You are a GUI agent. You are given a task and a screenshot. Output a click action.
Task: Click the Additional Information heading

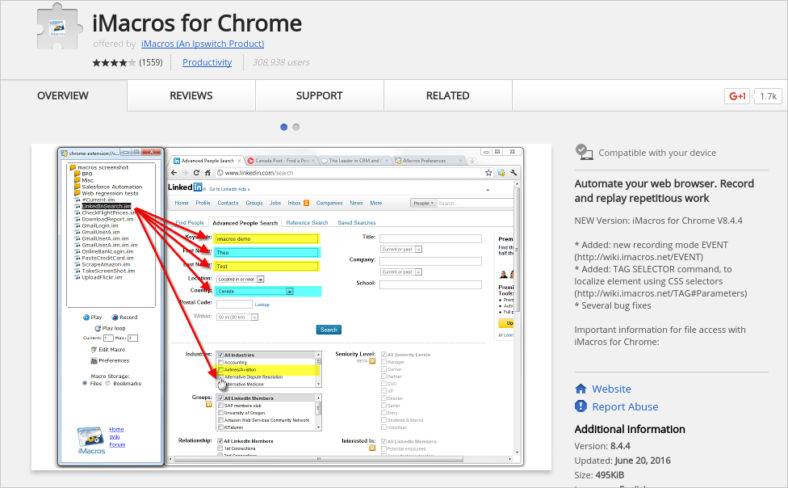pyautogui.click(x=630, y=429)
